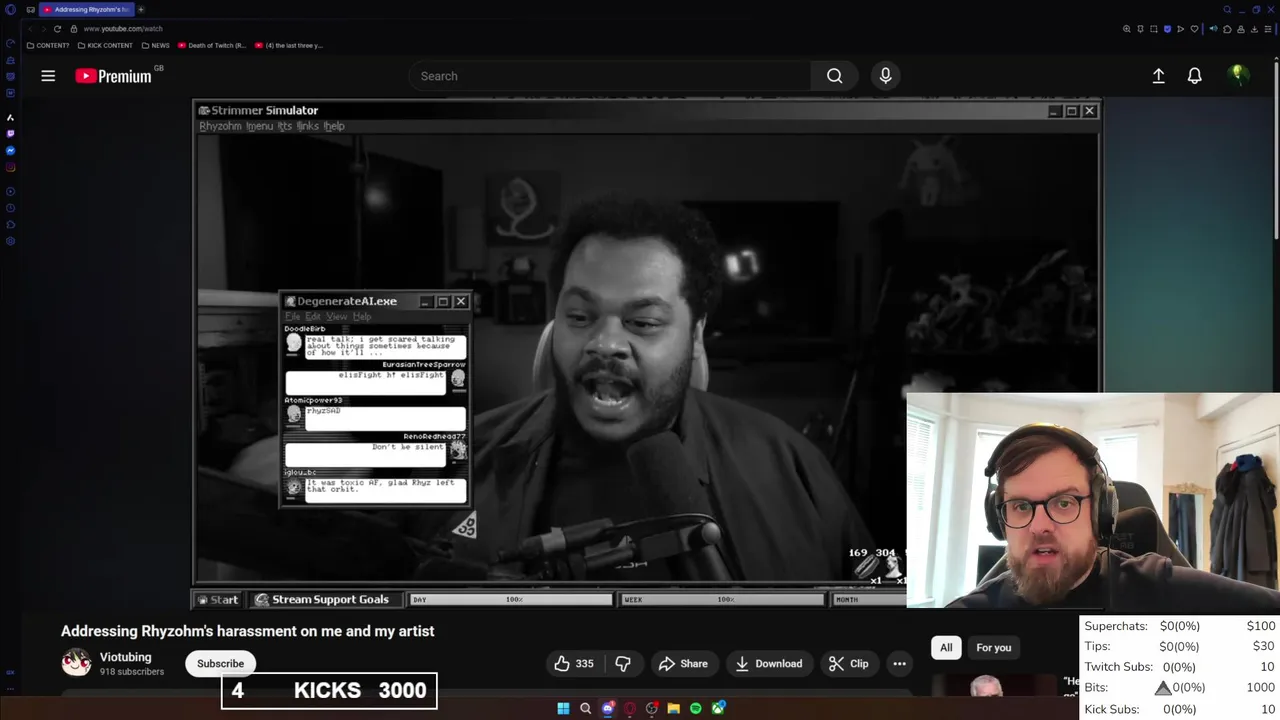The image size is (1280, 720).
Task: Open View menu in DegenerateAI.exe window
Action: click(x=337, y=316)
